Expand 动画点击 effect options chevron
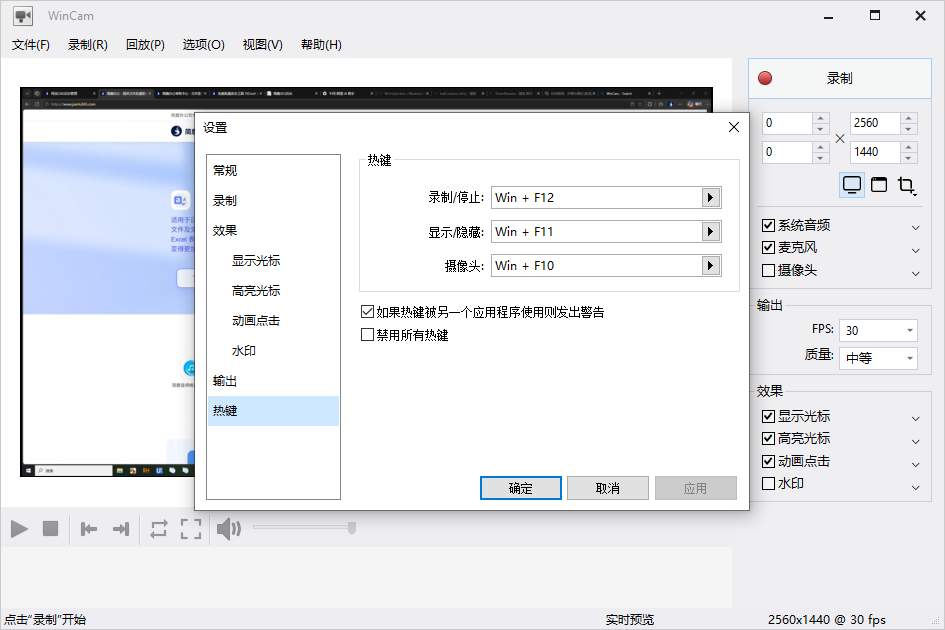This screenshot has height=630, width=945. point(915,464)
